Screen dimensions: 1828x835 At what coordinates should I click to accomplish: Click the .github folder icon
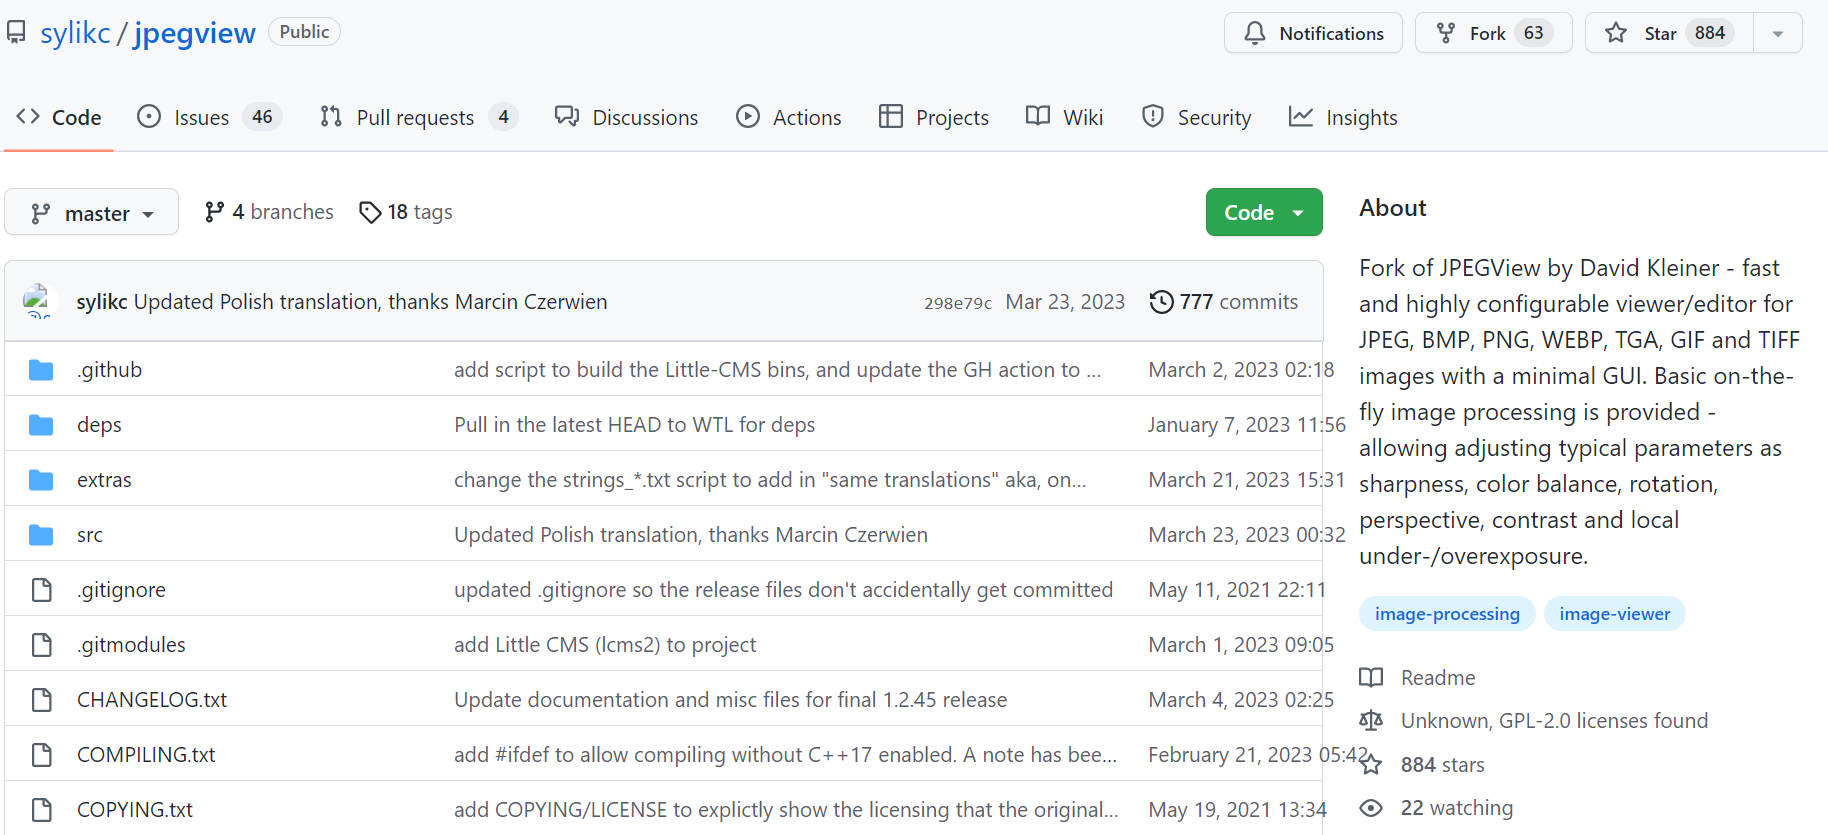(x=41, y=370)
